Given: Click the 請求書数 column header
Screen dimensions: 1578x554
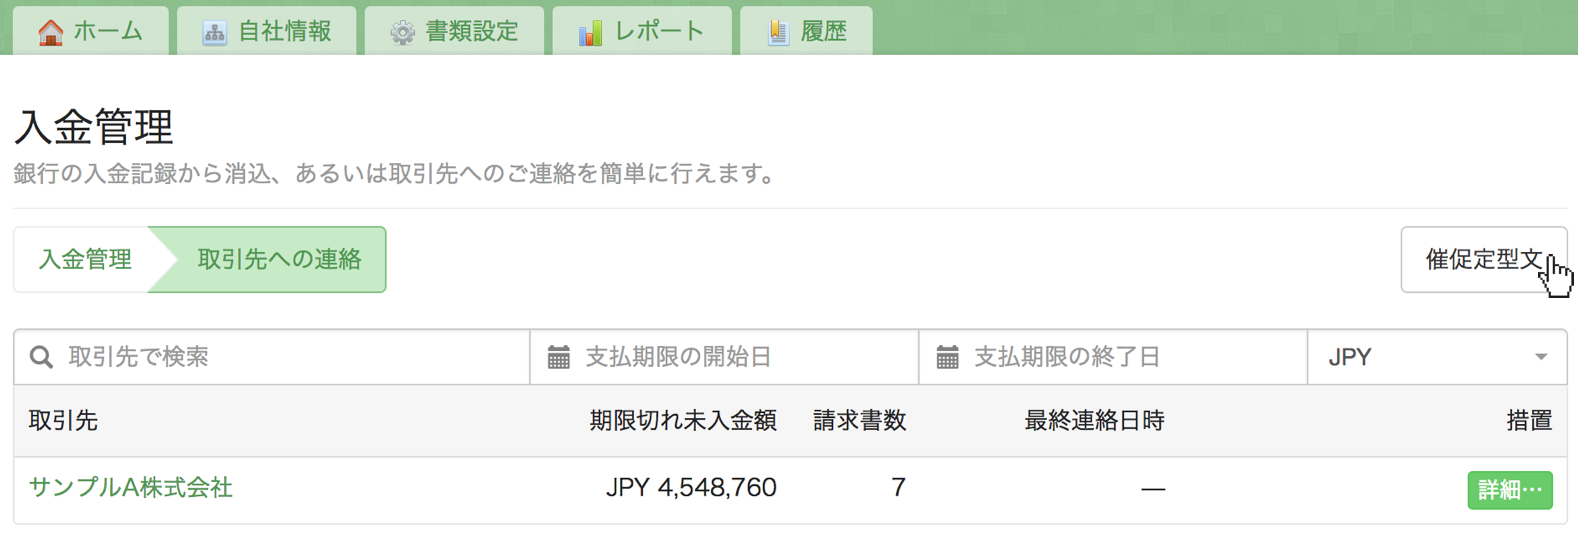Looking at the screenshot, I should pos(859,421).
